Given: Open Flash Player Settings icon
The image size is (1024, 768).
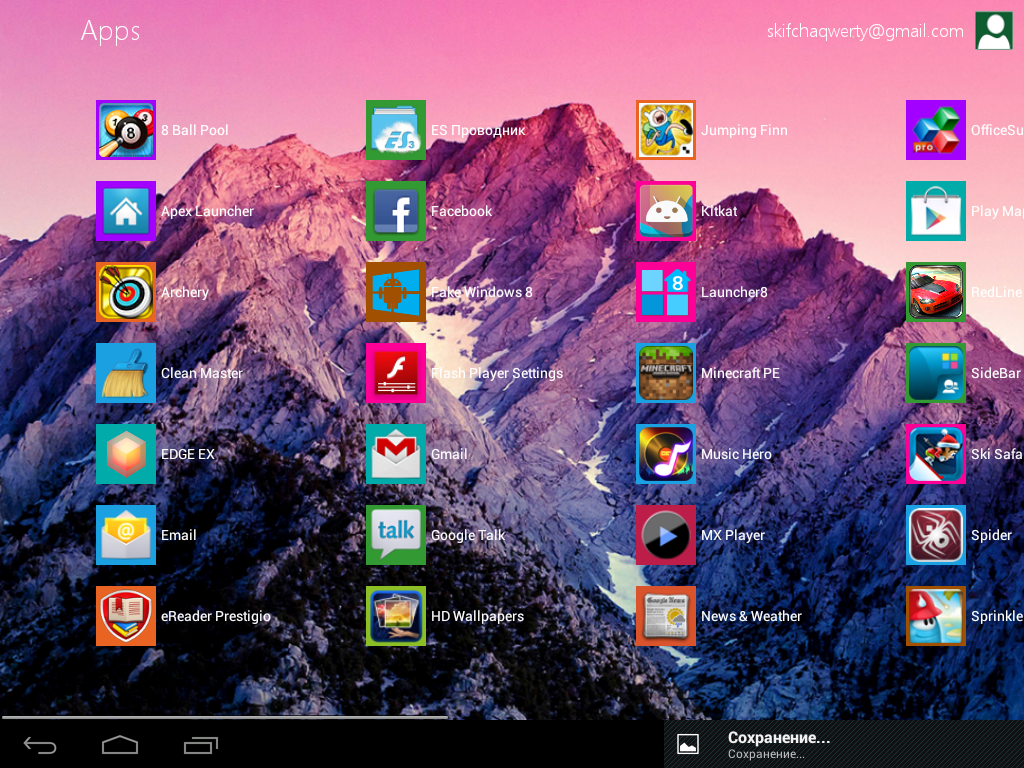Looking at the screenshot, I should (x=396, y=373).
